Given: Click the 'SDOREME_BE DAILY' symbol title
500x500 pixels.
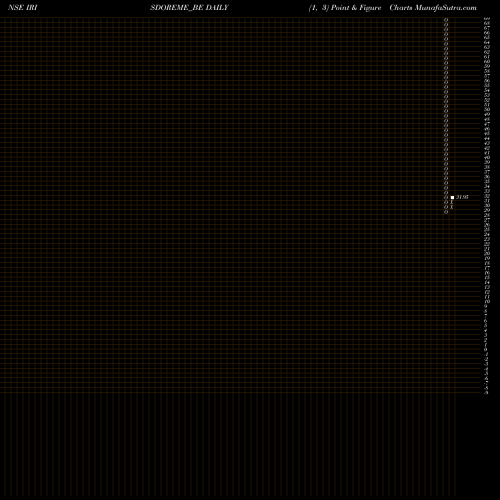Looking at the screenshot, I should point(189,8).
